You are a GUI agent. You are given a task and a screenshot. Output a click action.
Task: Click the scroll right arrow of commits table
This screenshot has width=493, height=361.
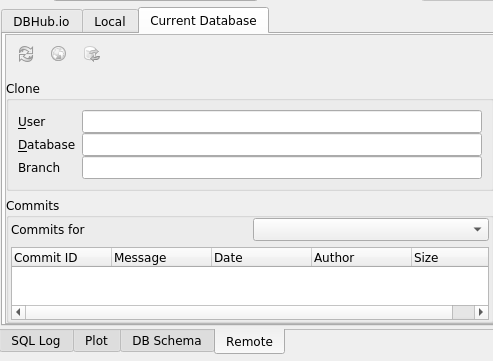coord(481,312)
